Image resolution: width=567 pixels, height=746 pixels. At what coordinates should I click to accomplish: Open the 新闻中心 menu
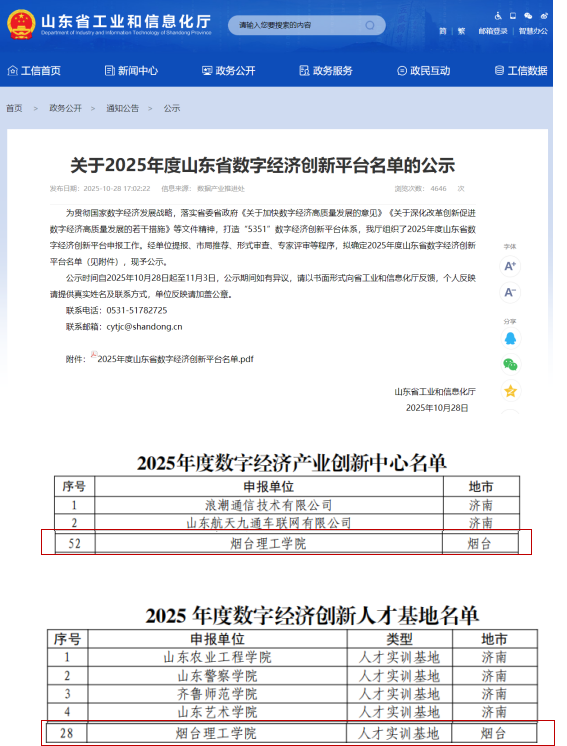point(131,71)
